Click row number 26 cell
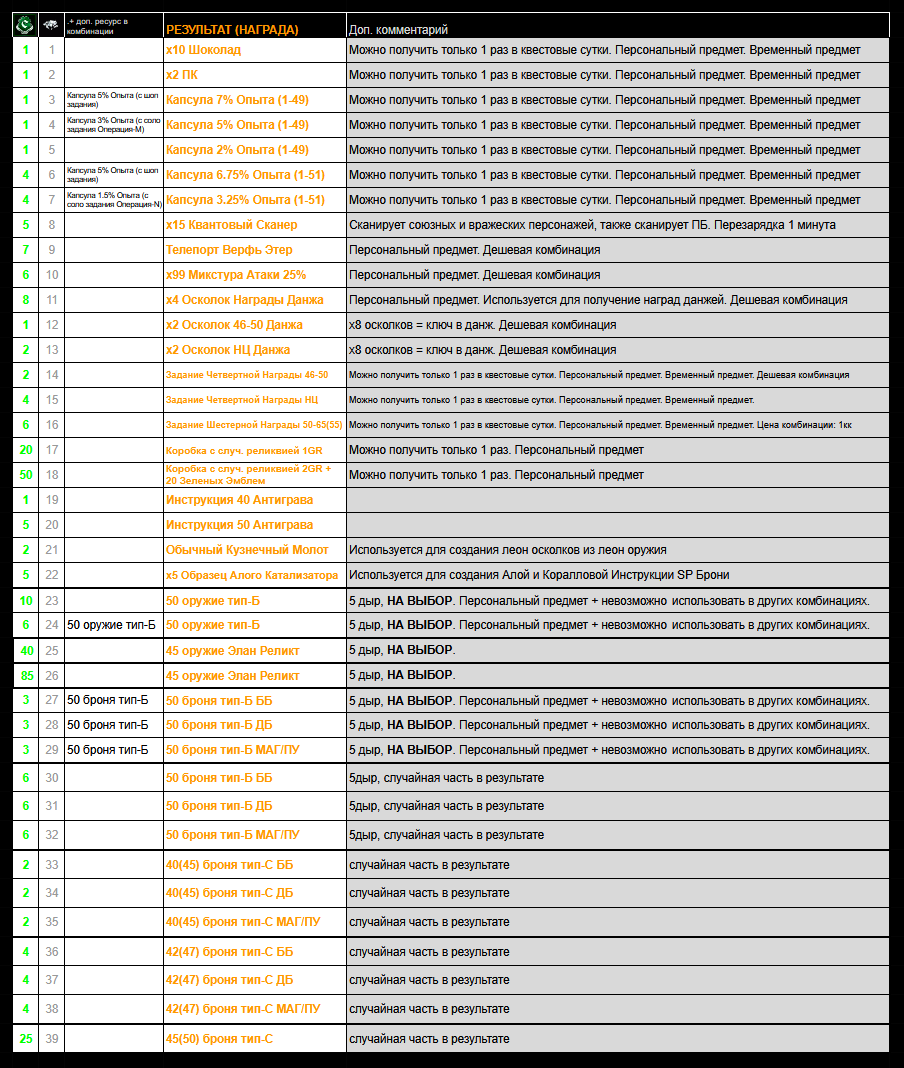 coord(52,676)
